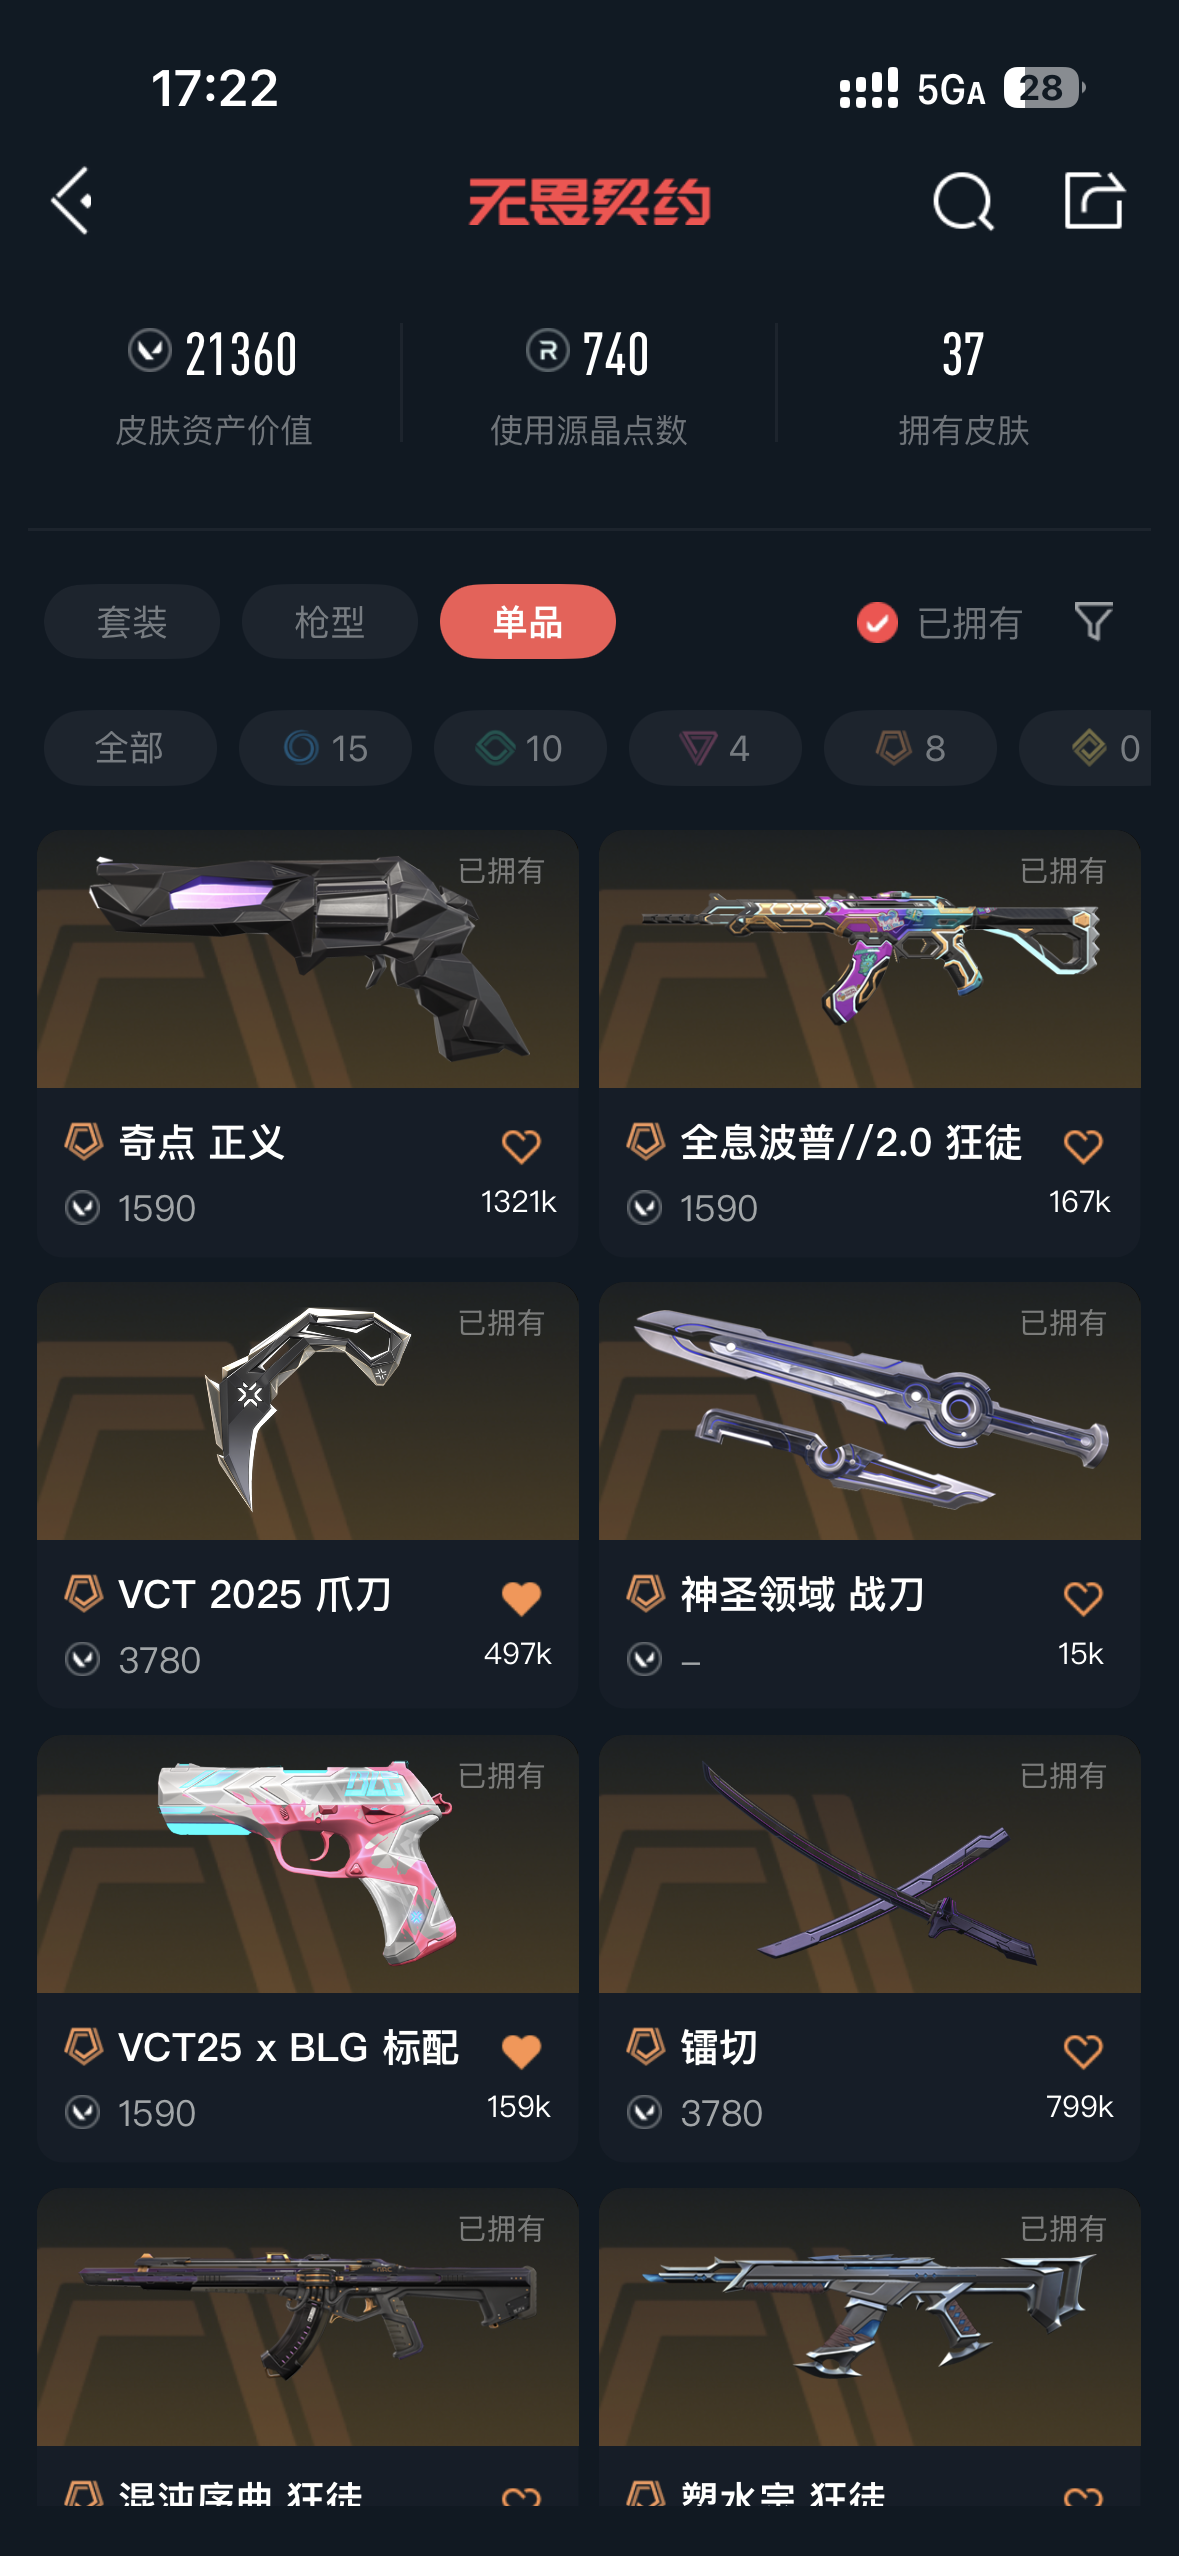Open the filter funnel icon
The width and height of the screenshot is (1179, 2556).
(1093, 621)
